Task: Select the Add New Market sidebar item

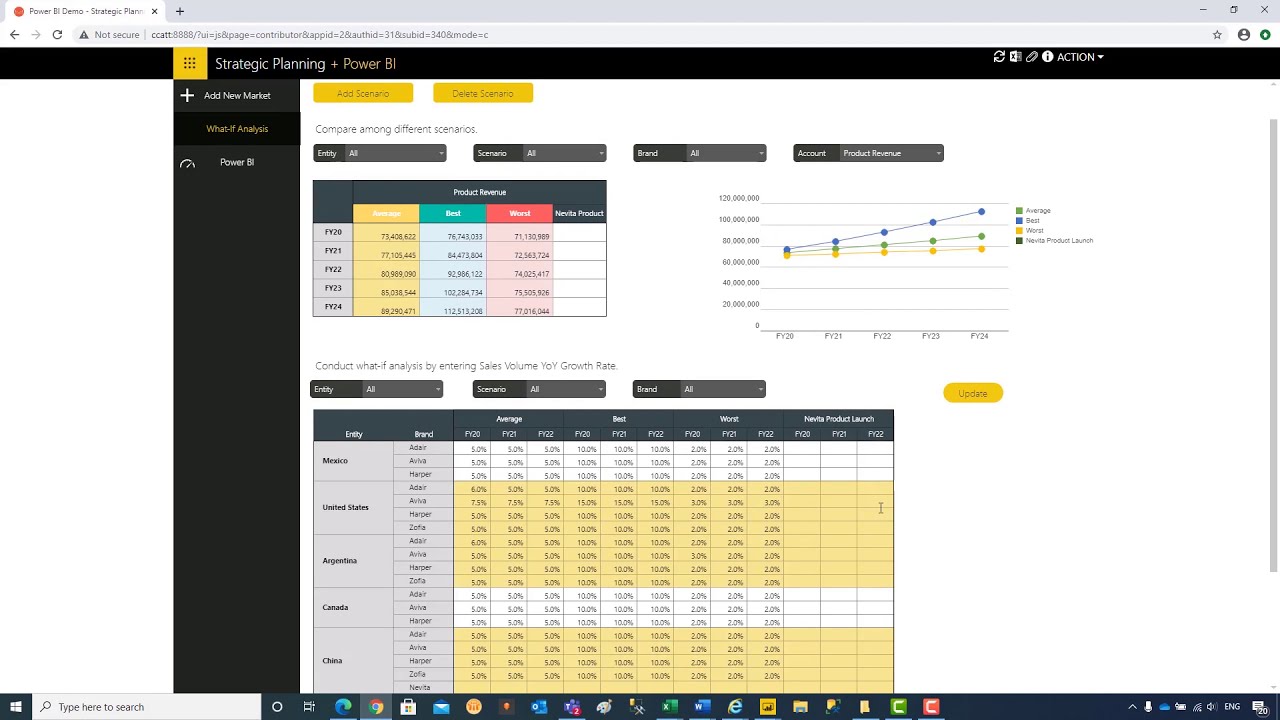Action: (x=237, y=95)
